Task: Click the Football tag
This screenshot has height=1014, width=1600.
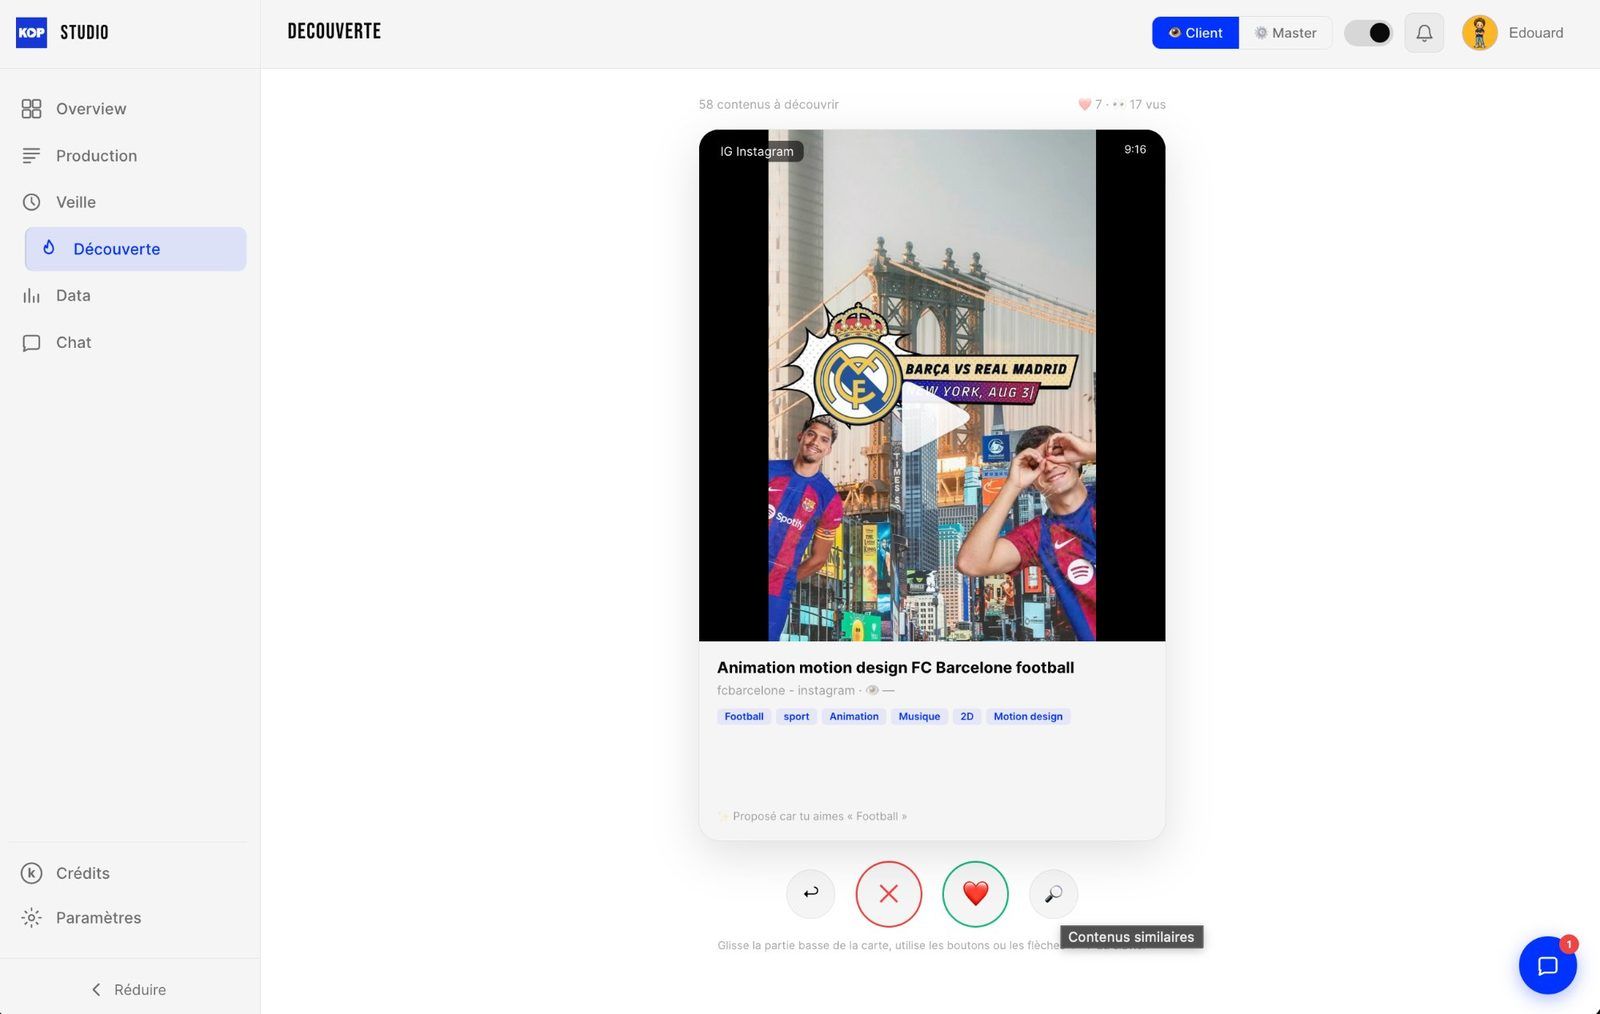Action: point(744,717)
